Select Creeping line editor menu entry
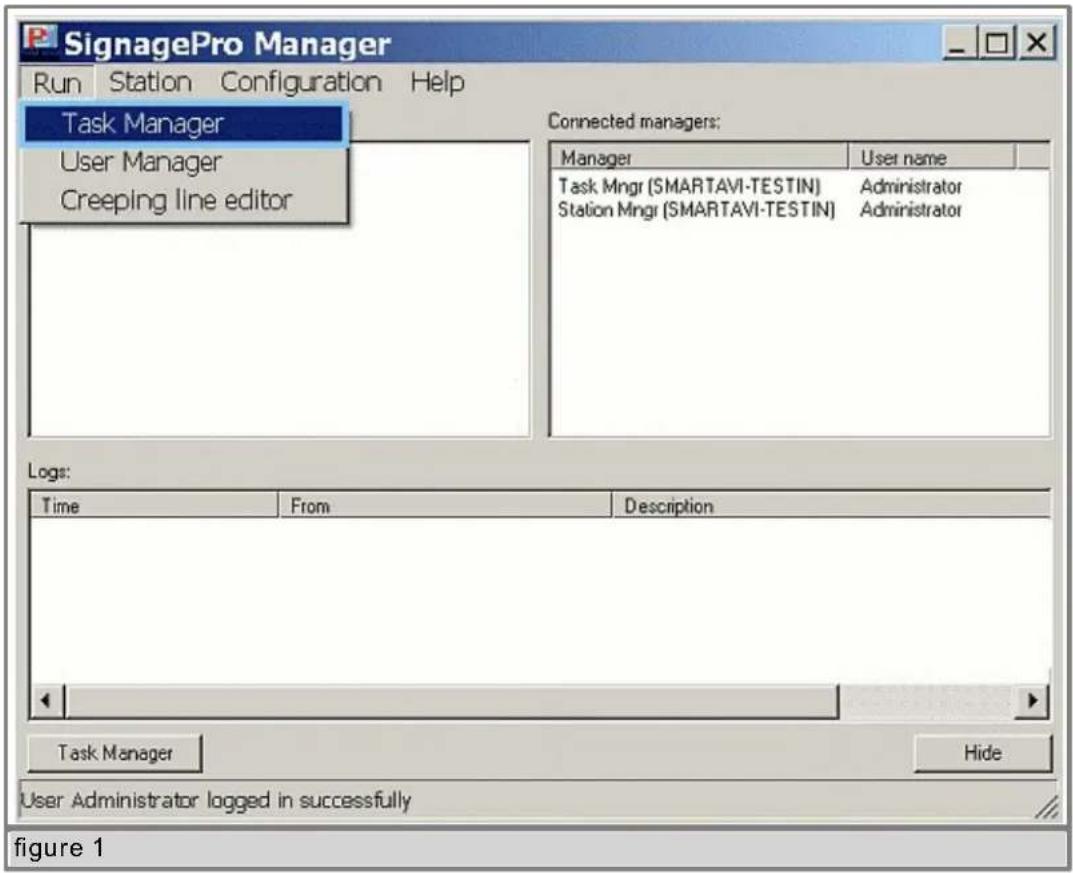 (183, 200)
